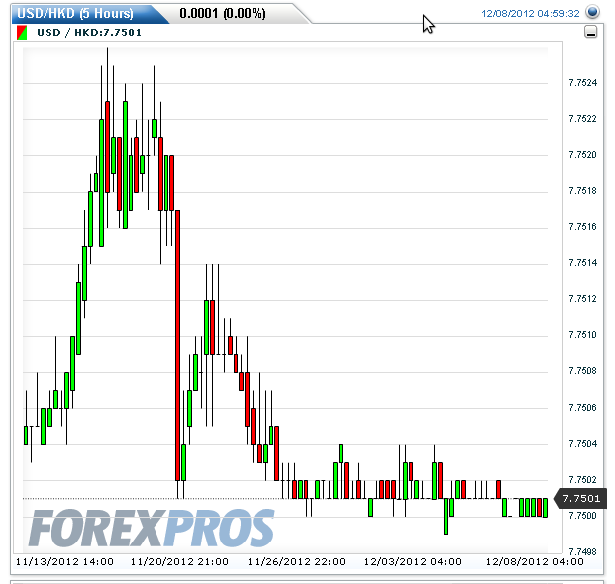Click the 11/20/2012 21:00 date label
This screenshot has height=584, width=615.
tap(180, 562)
